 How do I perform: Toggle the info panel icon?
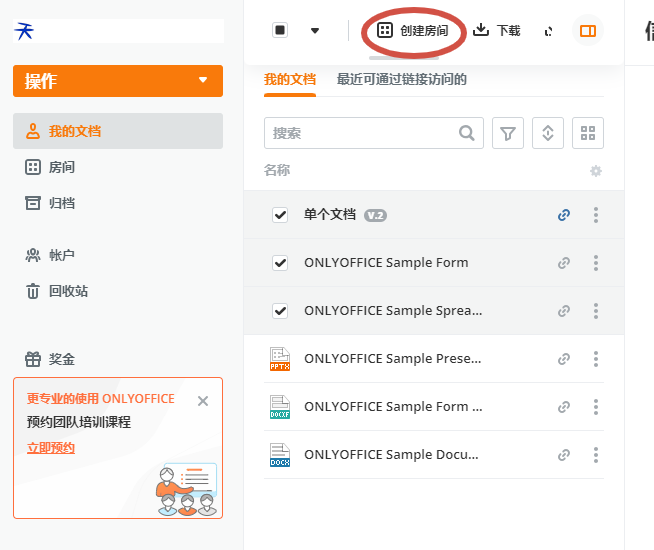tap(588, 30)
